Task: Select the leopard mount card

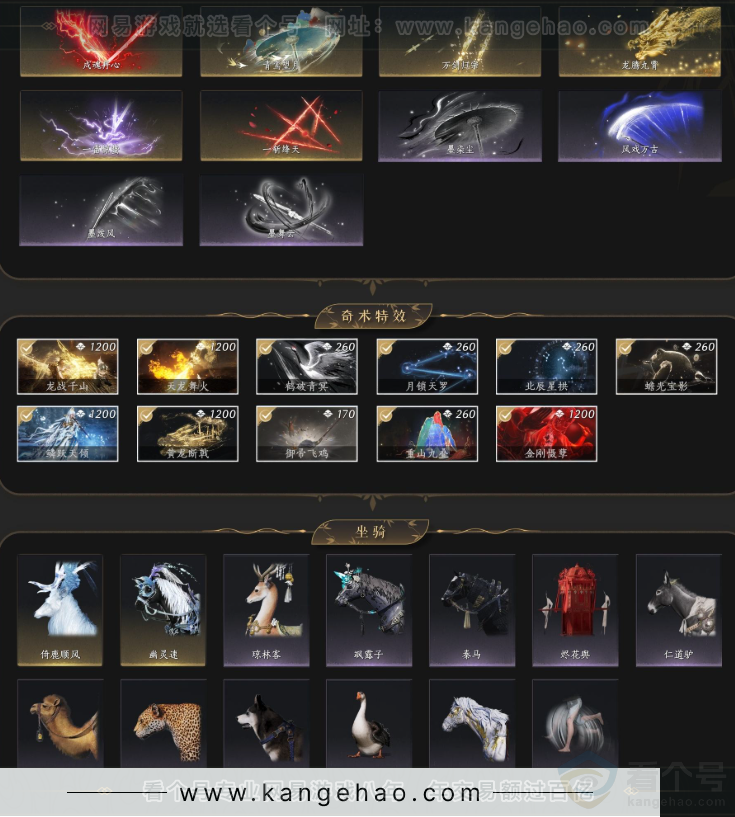Action: click(x=163, y=723)
